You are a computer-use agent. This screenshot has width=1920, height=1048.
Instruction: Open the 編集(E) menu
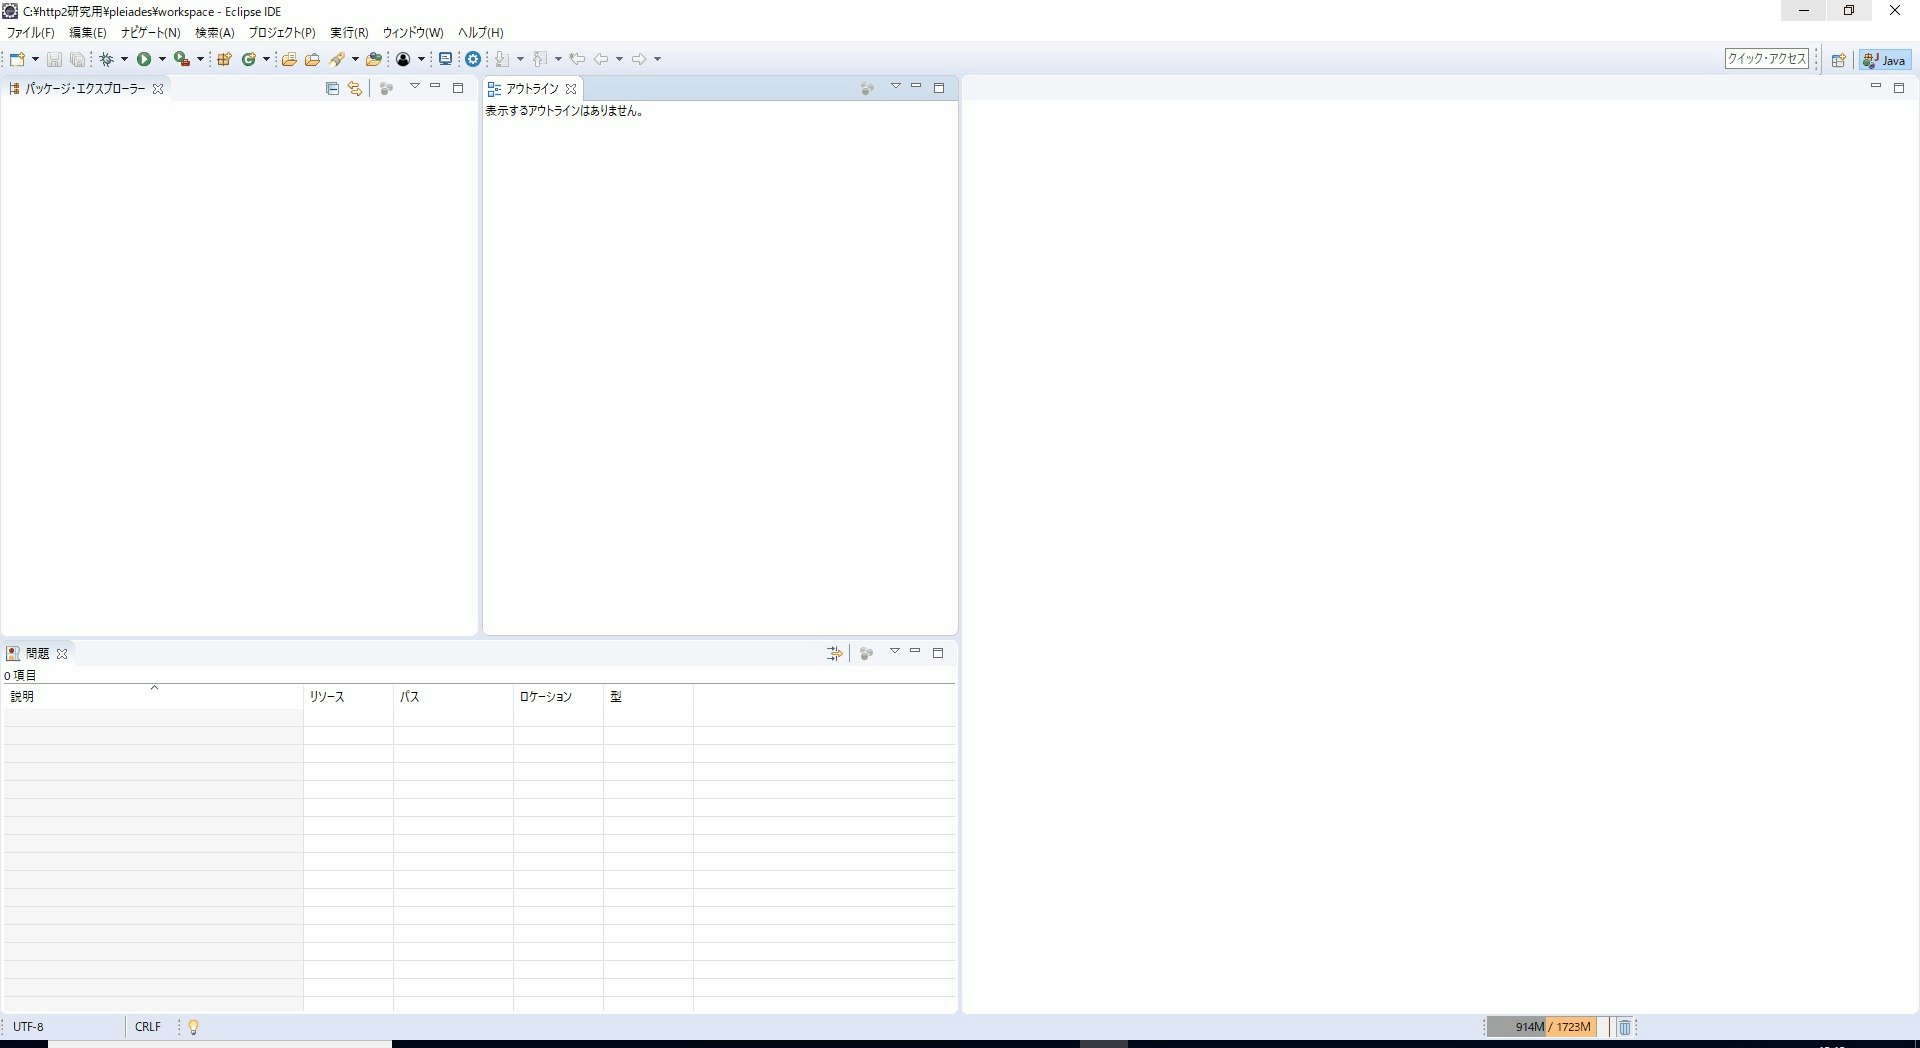click(88, 33)
